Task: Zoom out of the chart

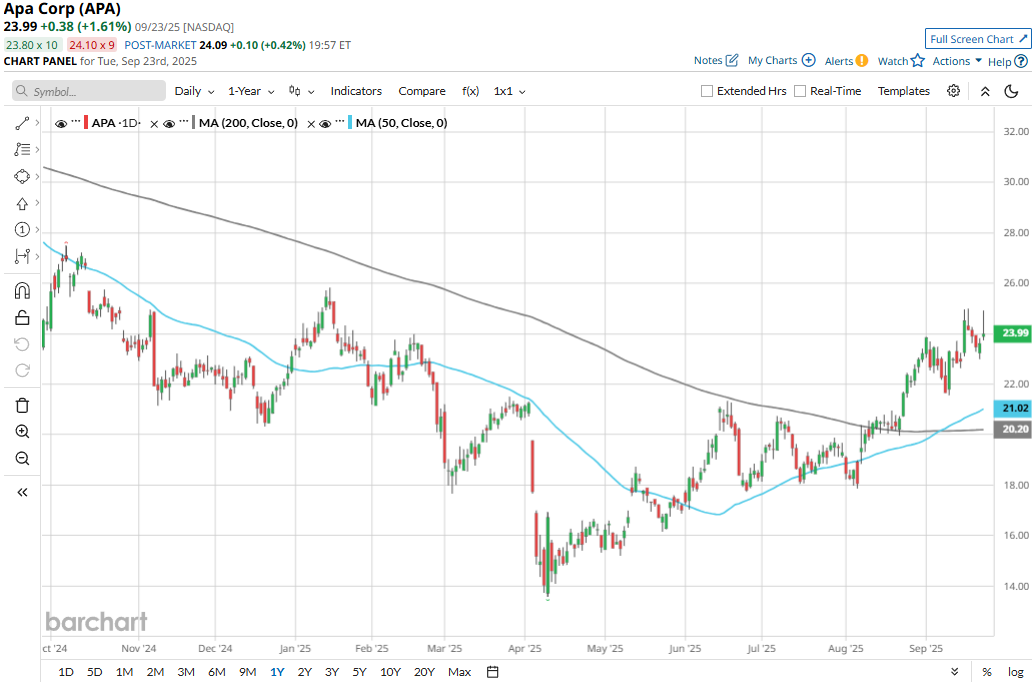Action: 22,459
